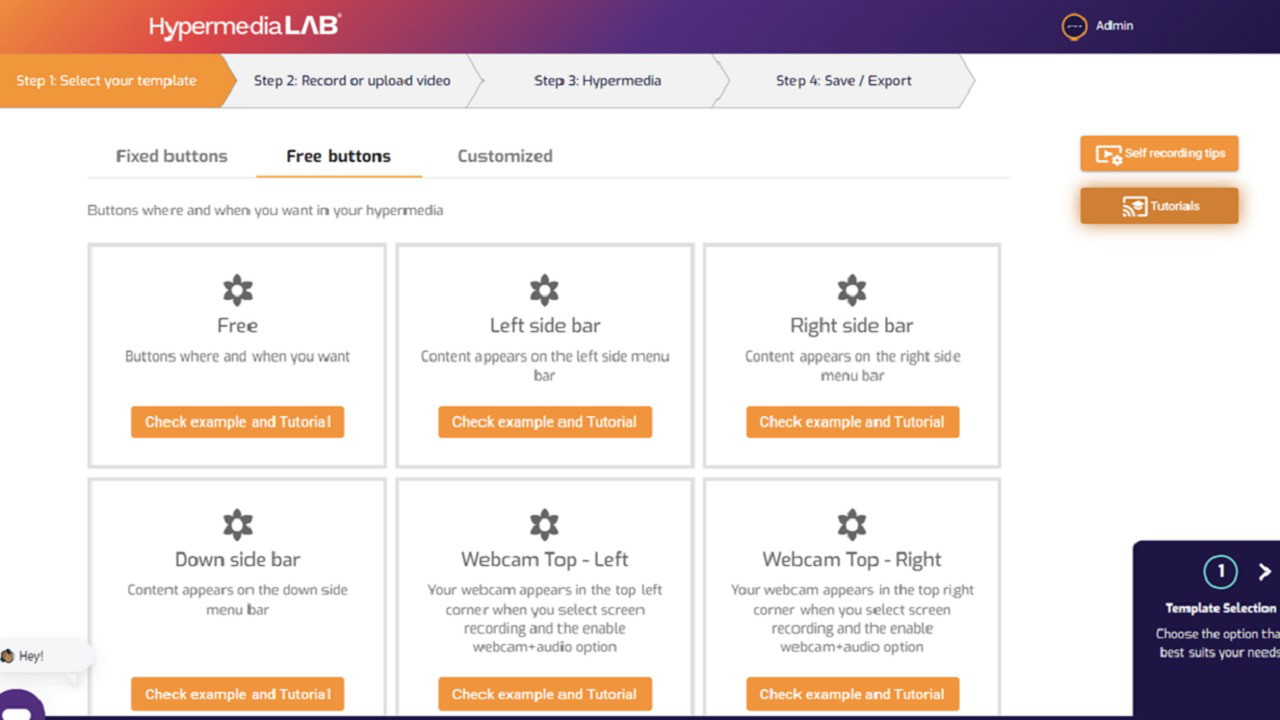Click the Left side bar template icon

coord(544,291)
